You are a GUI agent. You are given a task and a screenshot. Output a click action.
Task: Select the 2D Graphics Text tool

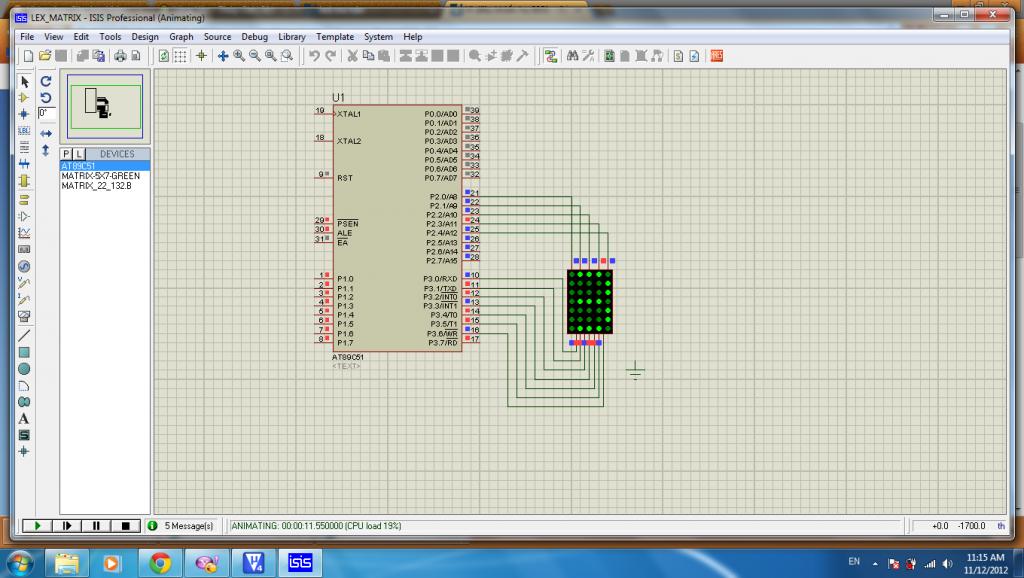pos(24,418)
